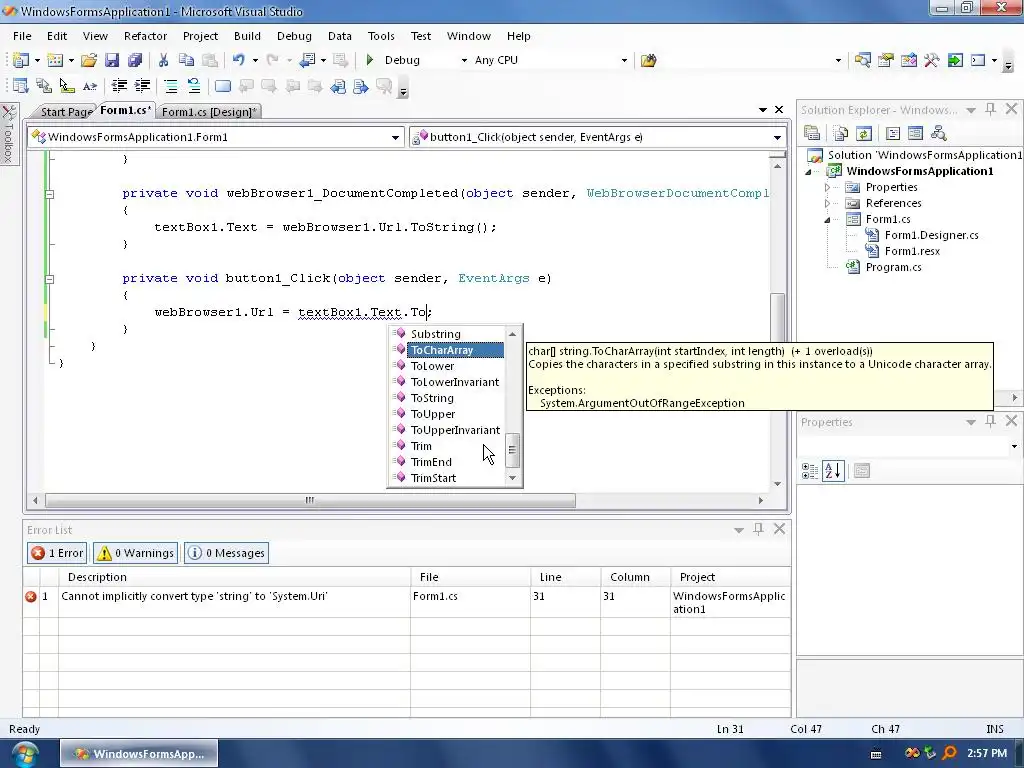Viewport: 1024px width, 768px height.
Task: Select the 'Cannot implicitly convert type' error row
Action: coord(406,603)
